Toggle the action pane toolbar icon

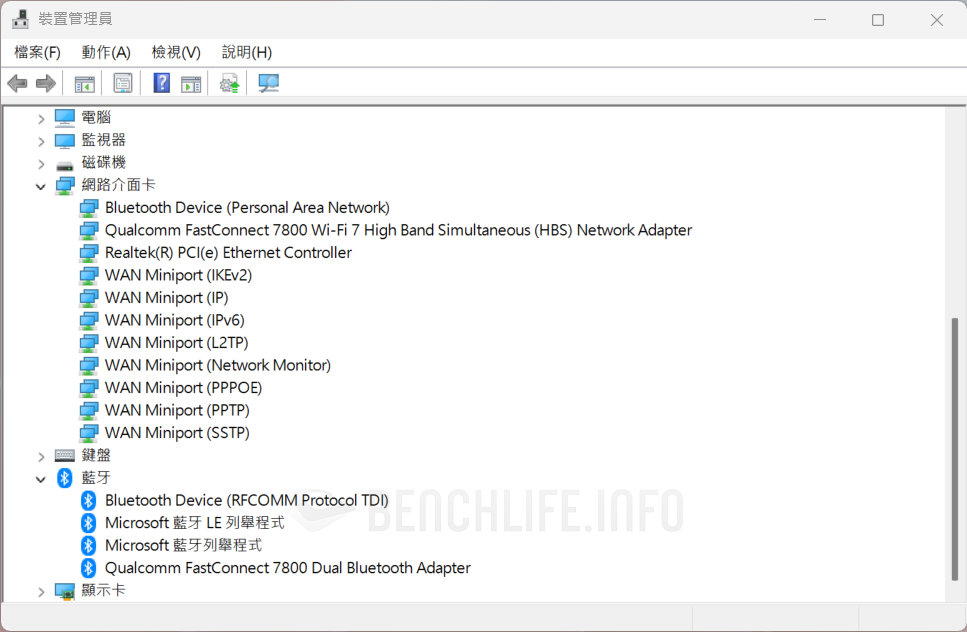tap(191, 83)
